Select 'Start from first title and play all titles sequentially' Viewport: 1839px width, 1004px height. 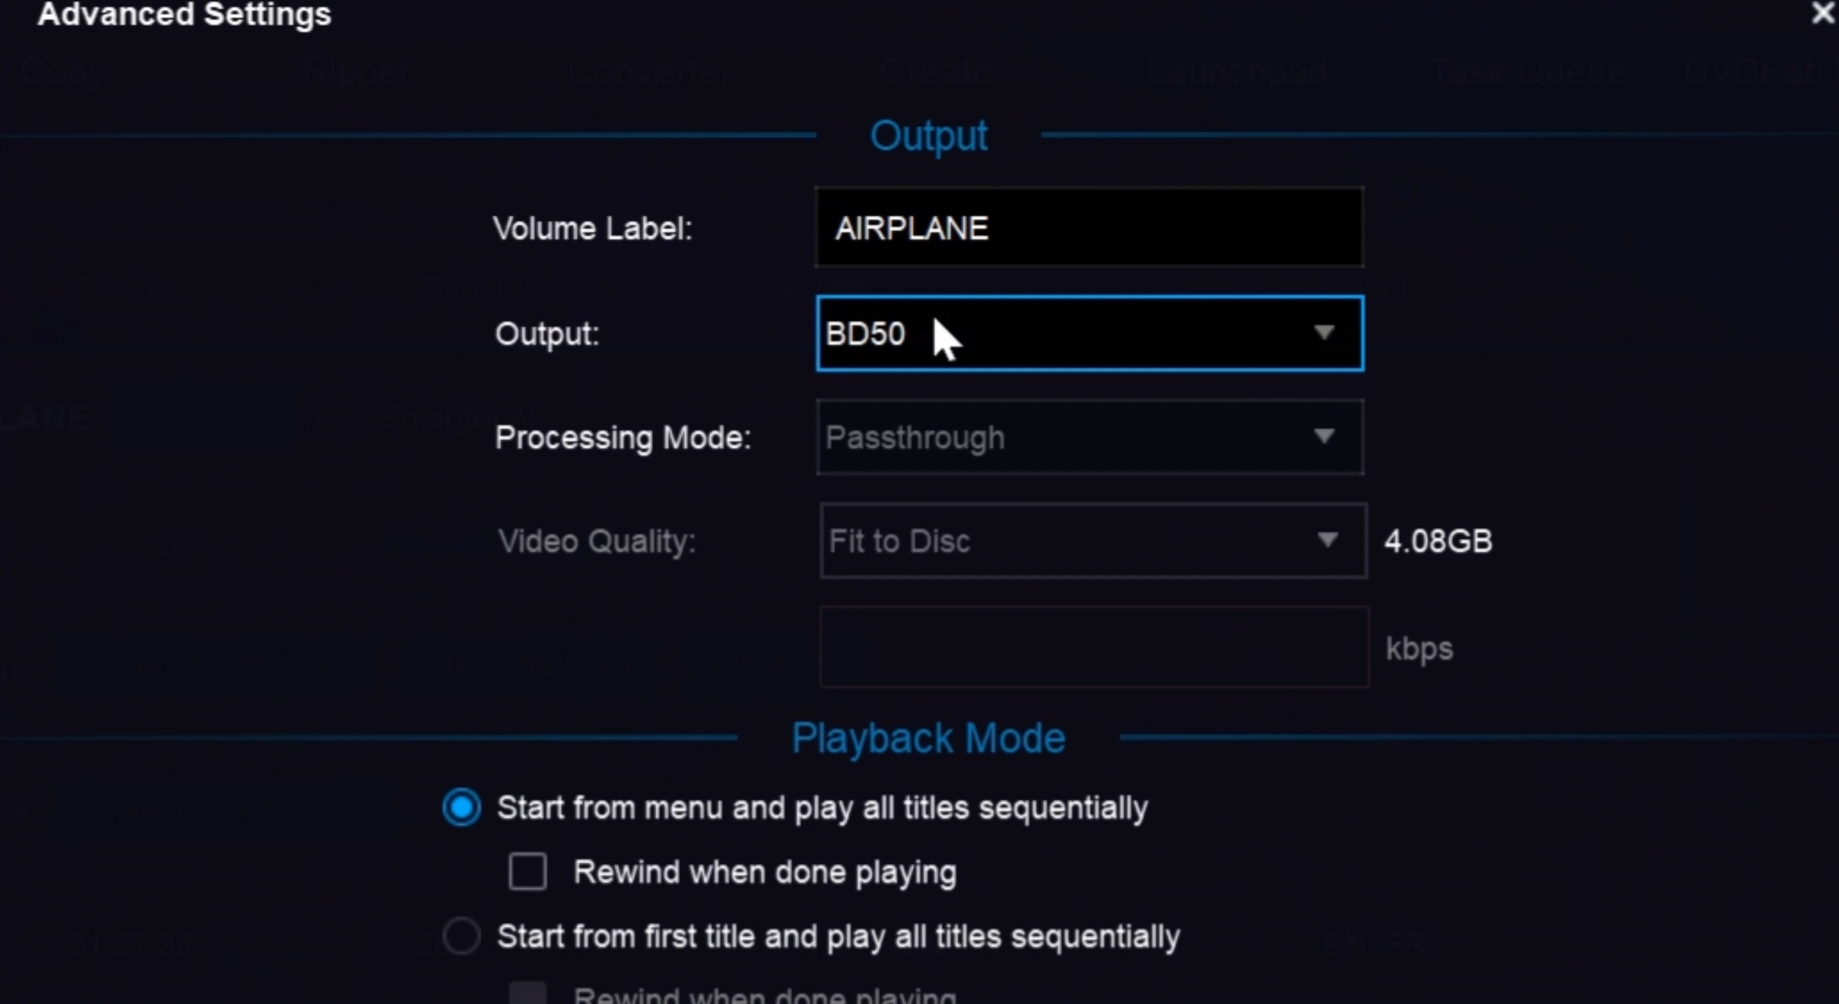(x=461, y=935)
